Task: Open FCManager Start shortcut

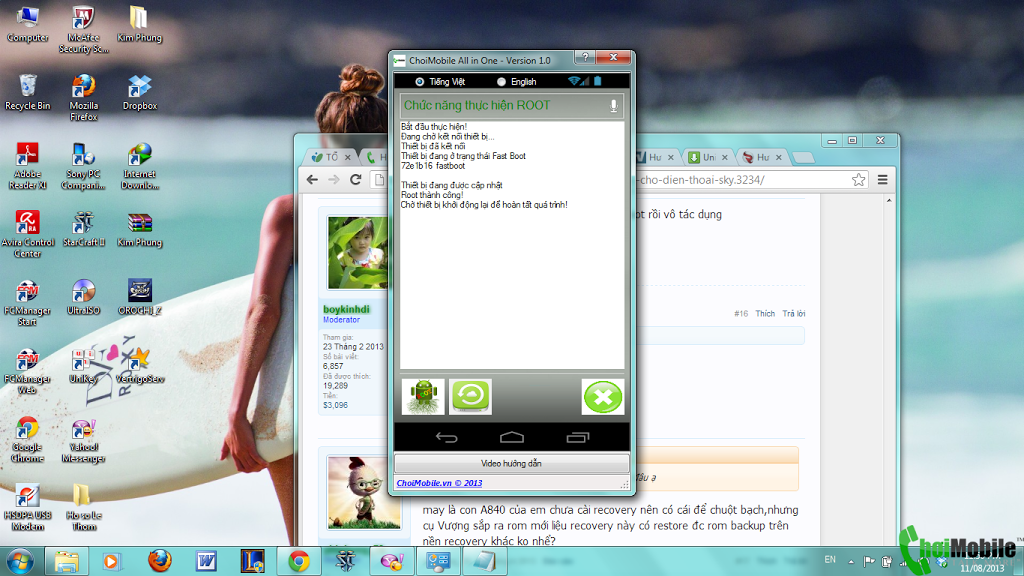Action: tap(27, 302)
